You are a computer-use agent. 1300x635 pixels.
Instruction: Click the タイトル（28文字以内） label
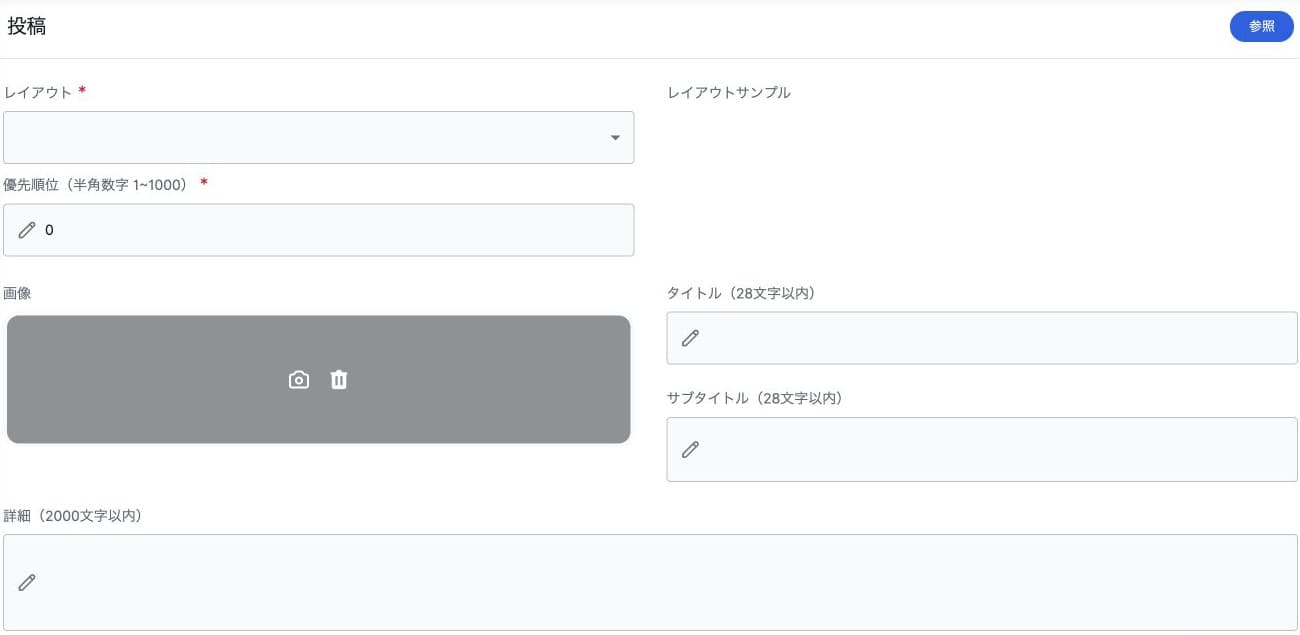tap(741, 293)
